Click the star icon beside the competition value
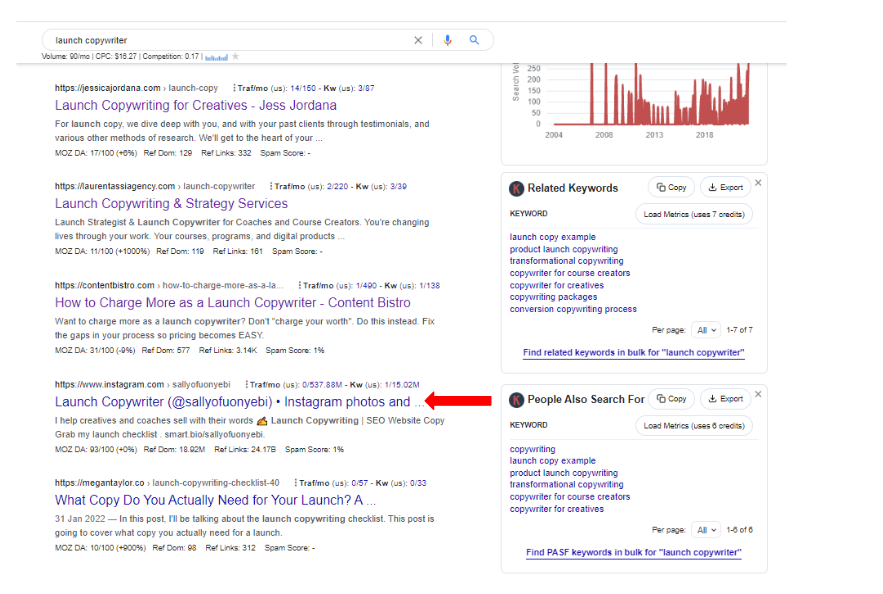This screenshot has height=594, width=883. (235, 57)
